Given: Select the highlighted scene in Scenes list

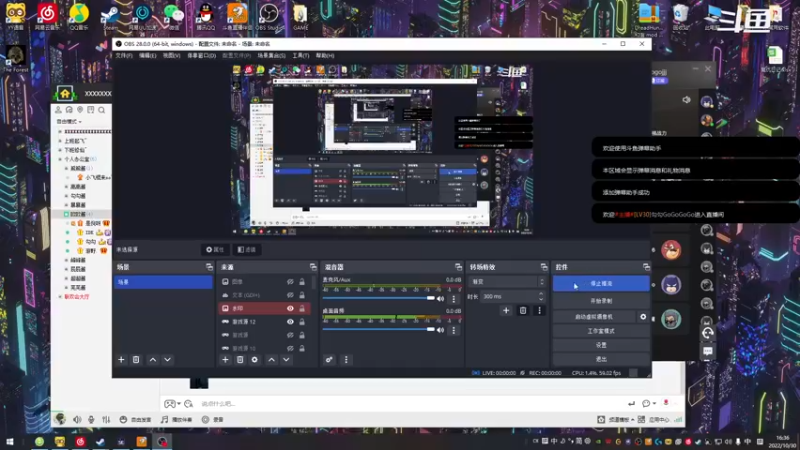Looking at the screenshot, I should 163,282.
